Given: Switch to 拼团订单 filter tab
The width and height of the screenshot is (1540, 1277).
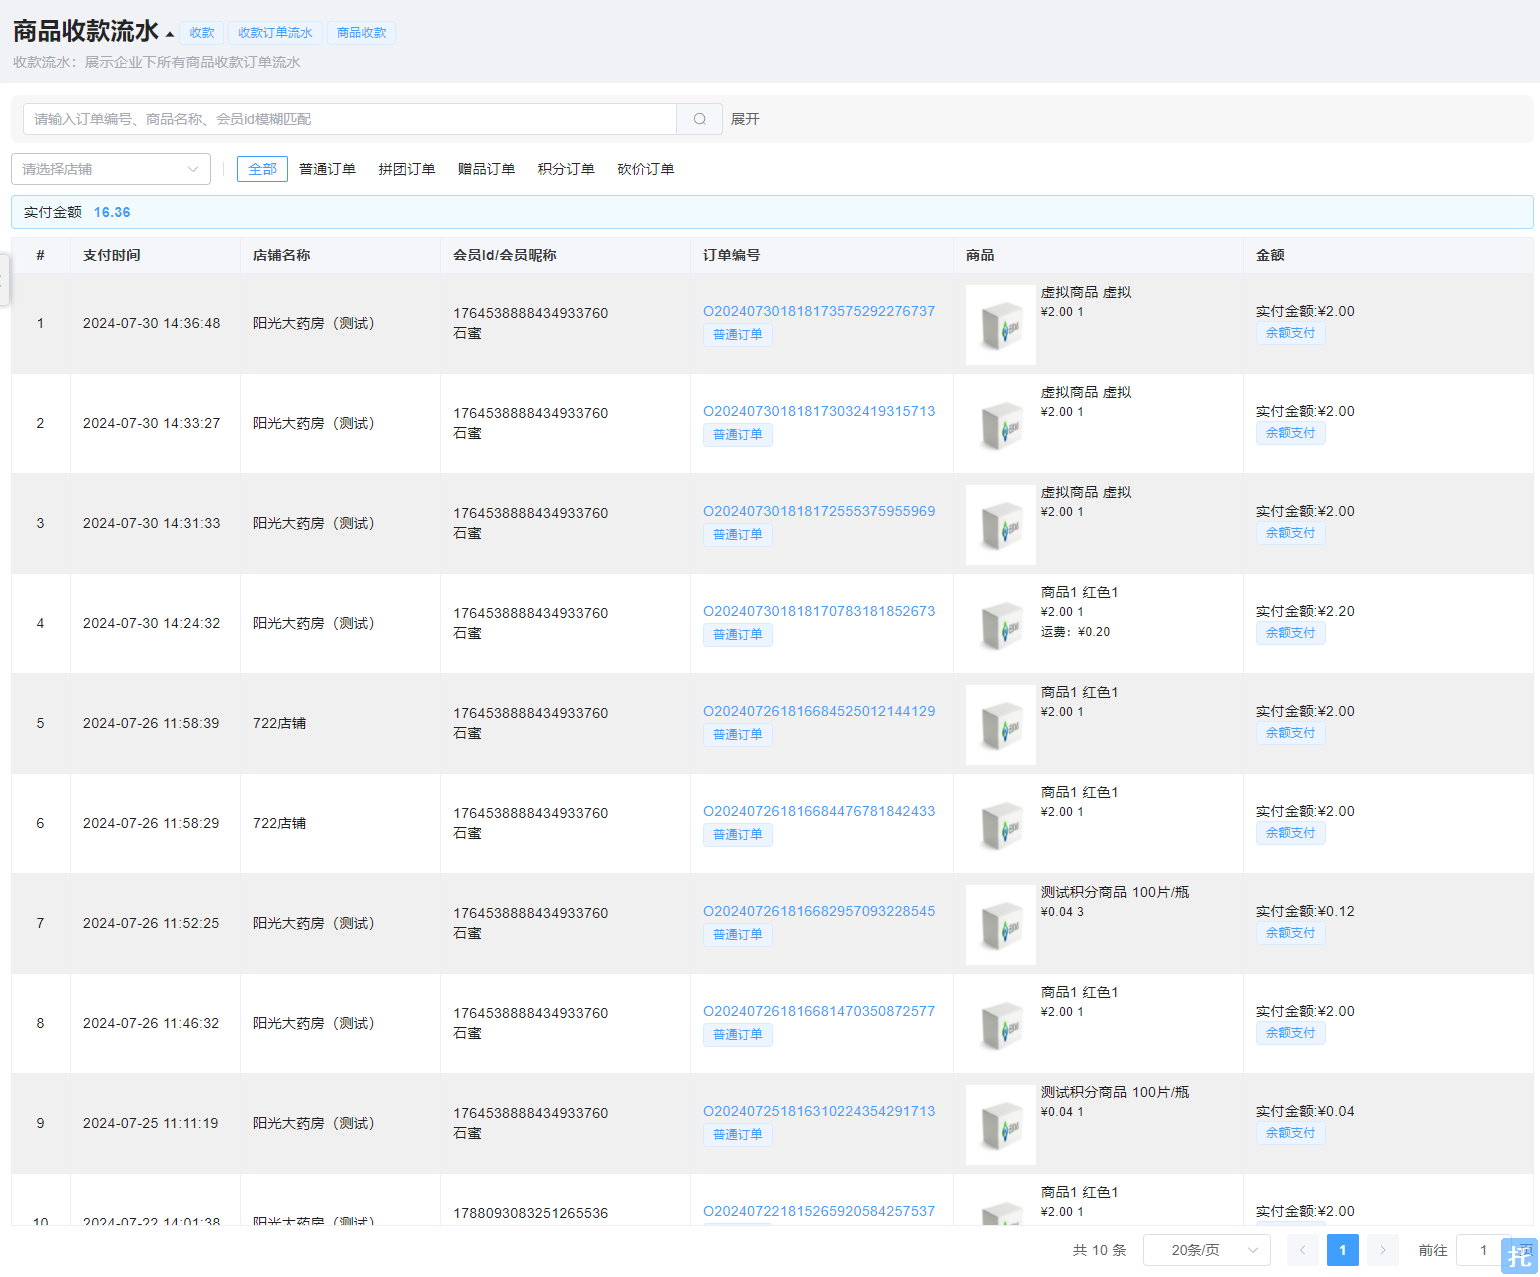Looking at the screenshot, I should (x=407, y=169).
